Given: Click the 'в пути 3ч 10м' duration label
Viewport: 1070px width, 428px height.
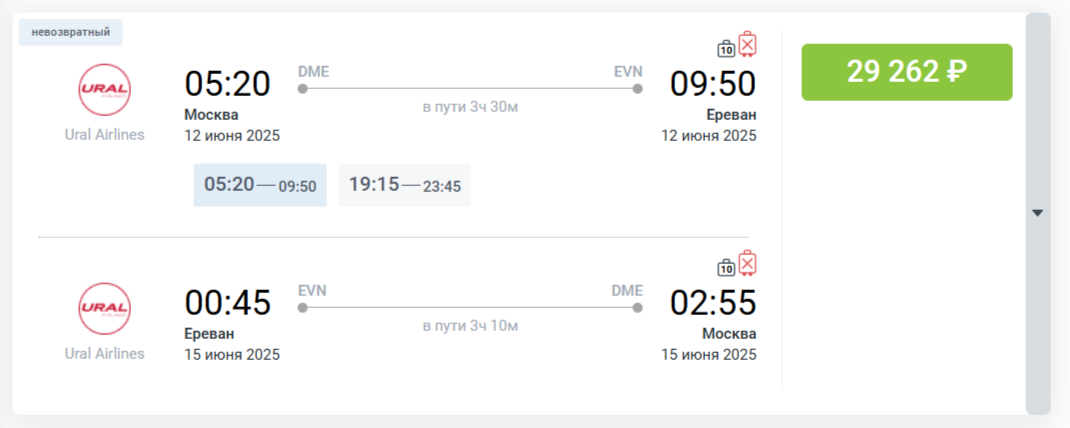Looking at the screenshot, I should tap(470, 325).
